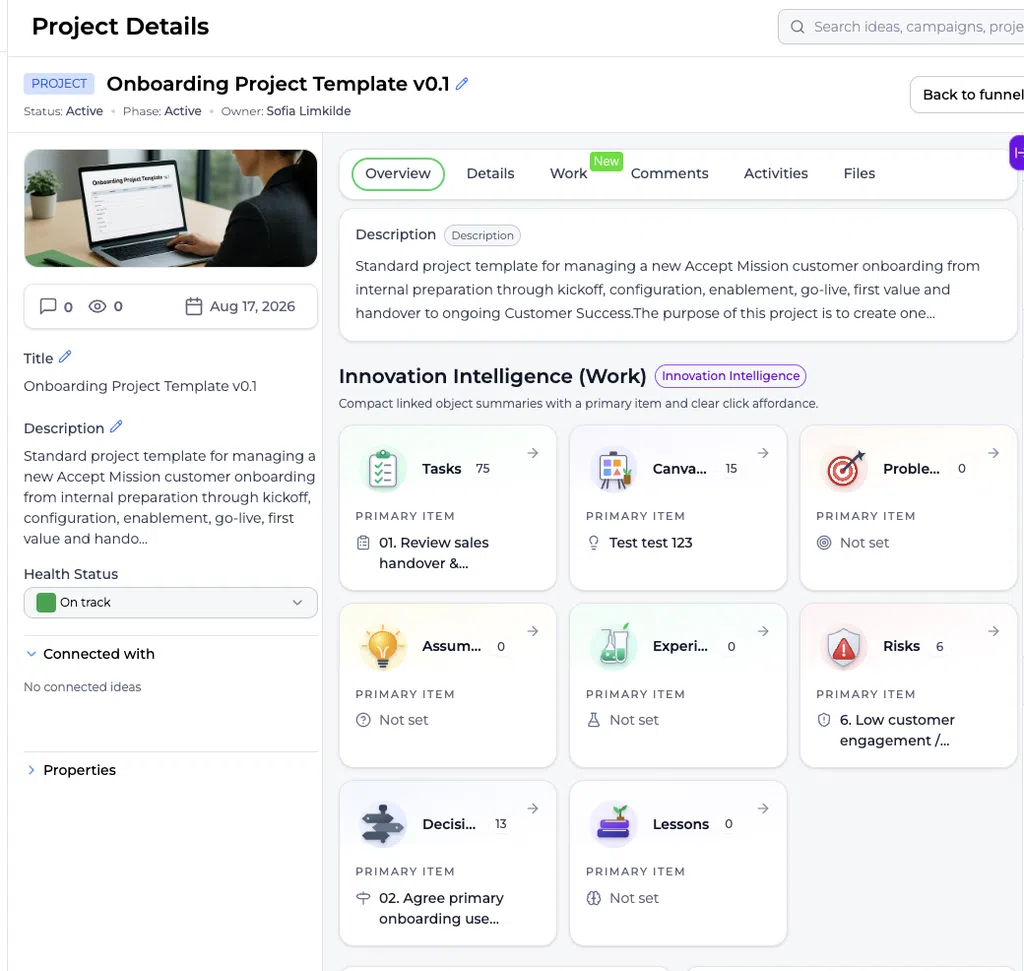This screenshot has width=1024, height=971.
Task: Click the Experiments flask icon
Action: tap(613, 646)
